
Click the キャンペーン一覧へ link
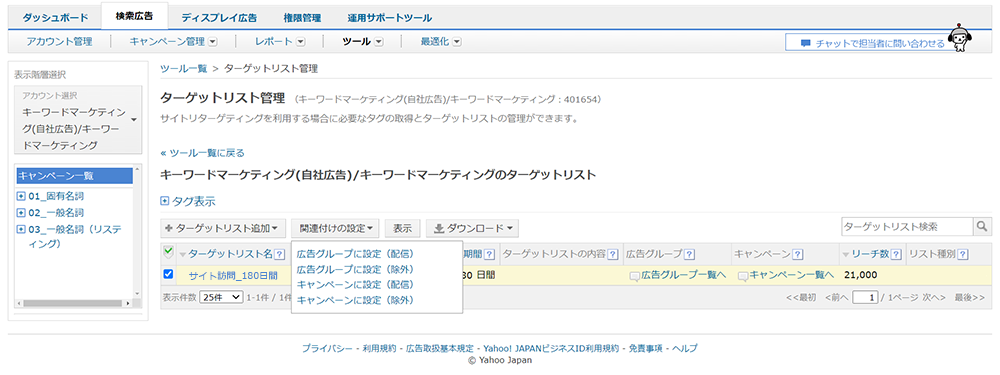791,275
